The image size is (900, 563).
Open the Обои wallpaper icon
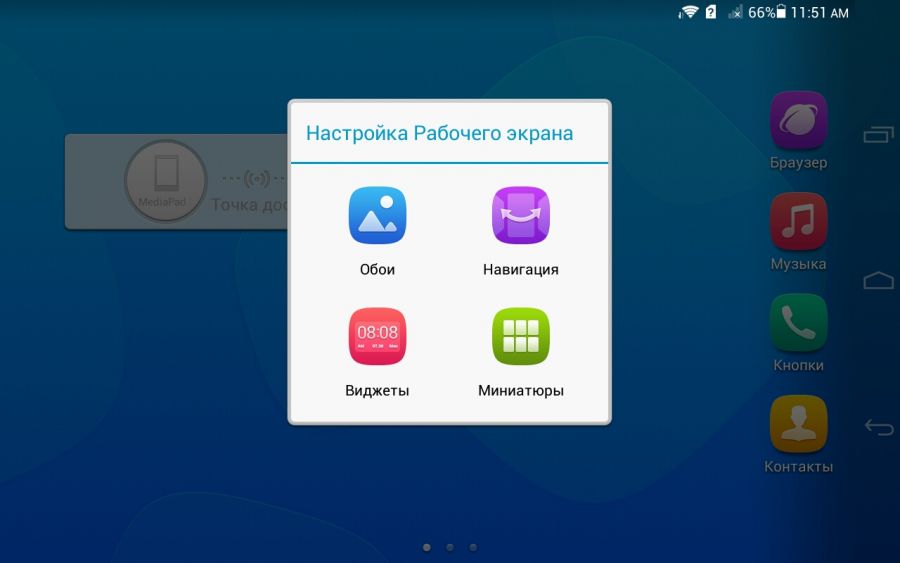pyautogui.click(x=377, y=216)
